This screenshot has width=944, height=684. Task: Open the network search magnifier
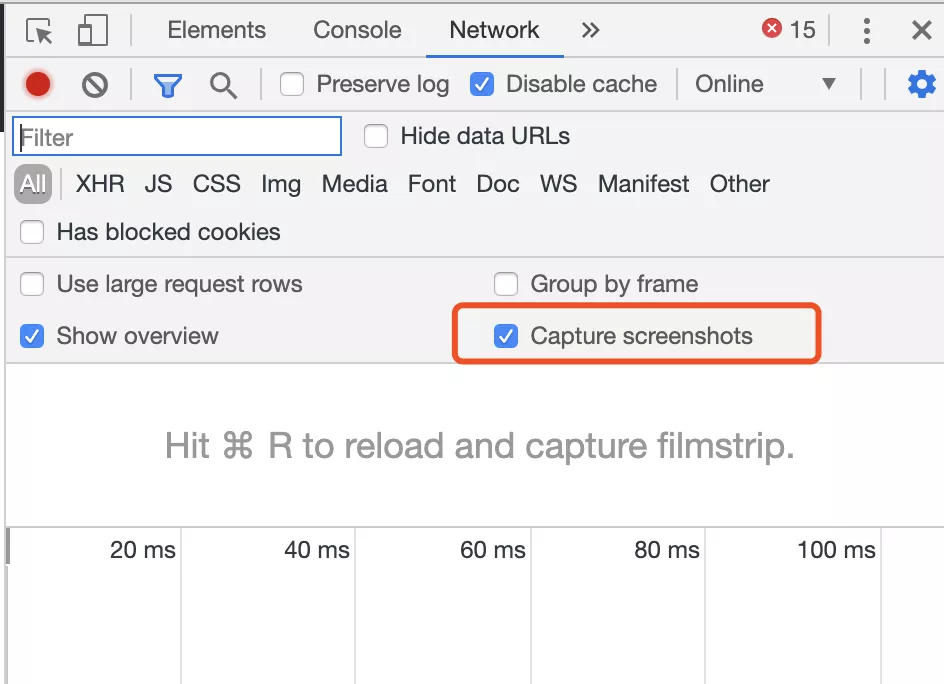[x=223, y=85]
